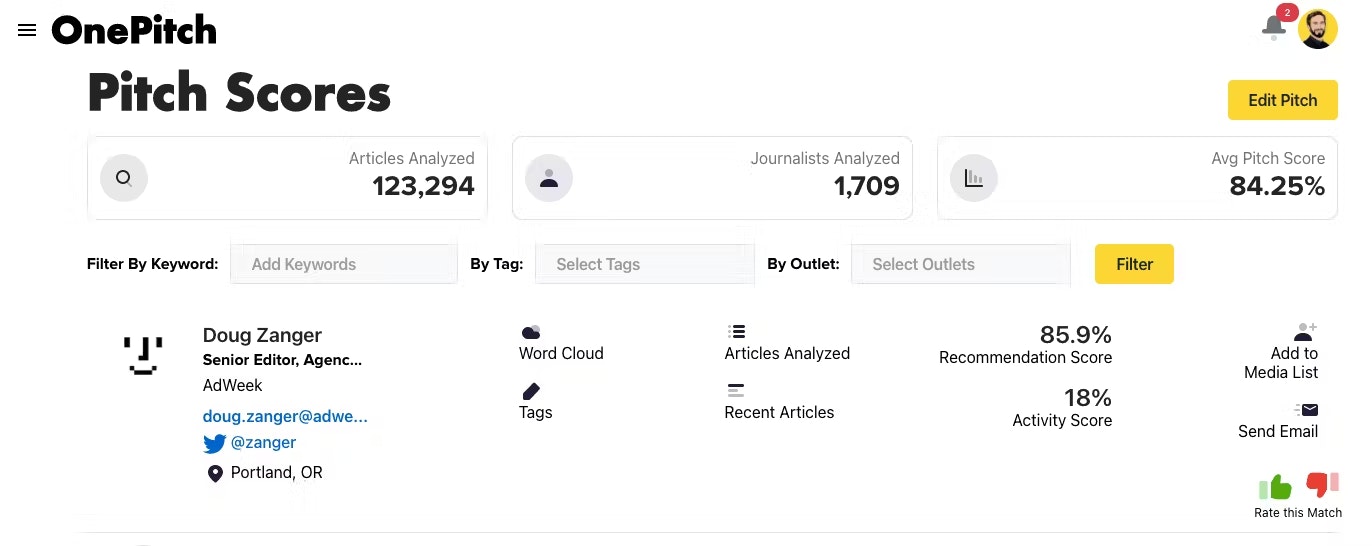View Doug Zanger's Word Cloud
Screen dimensions: 1372x546
click(x=561, y=343)
